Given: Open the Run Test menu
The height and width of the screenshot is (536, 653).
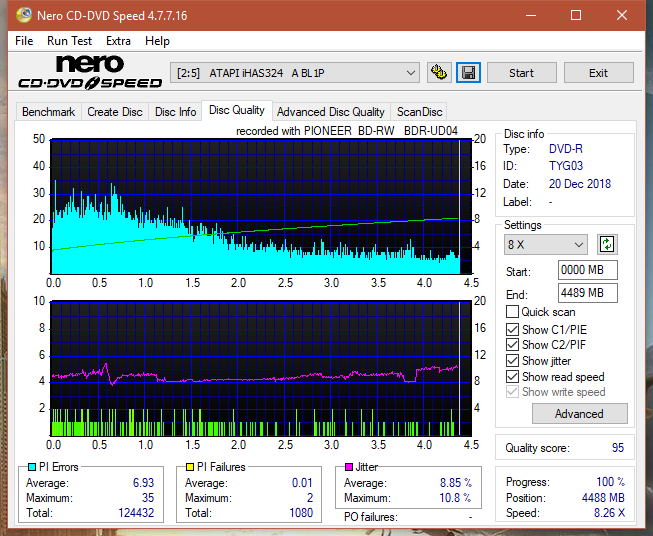Looking at the screenshot, I should coord(69,41).
